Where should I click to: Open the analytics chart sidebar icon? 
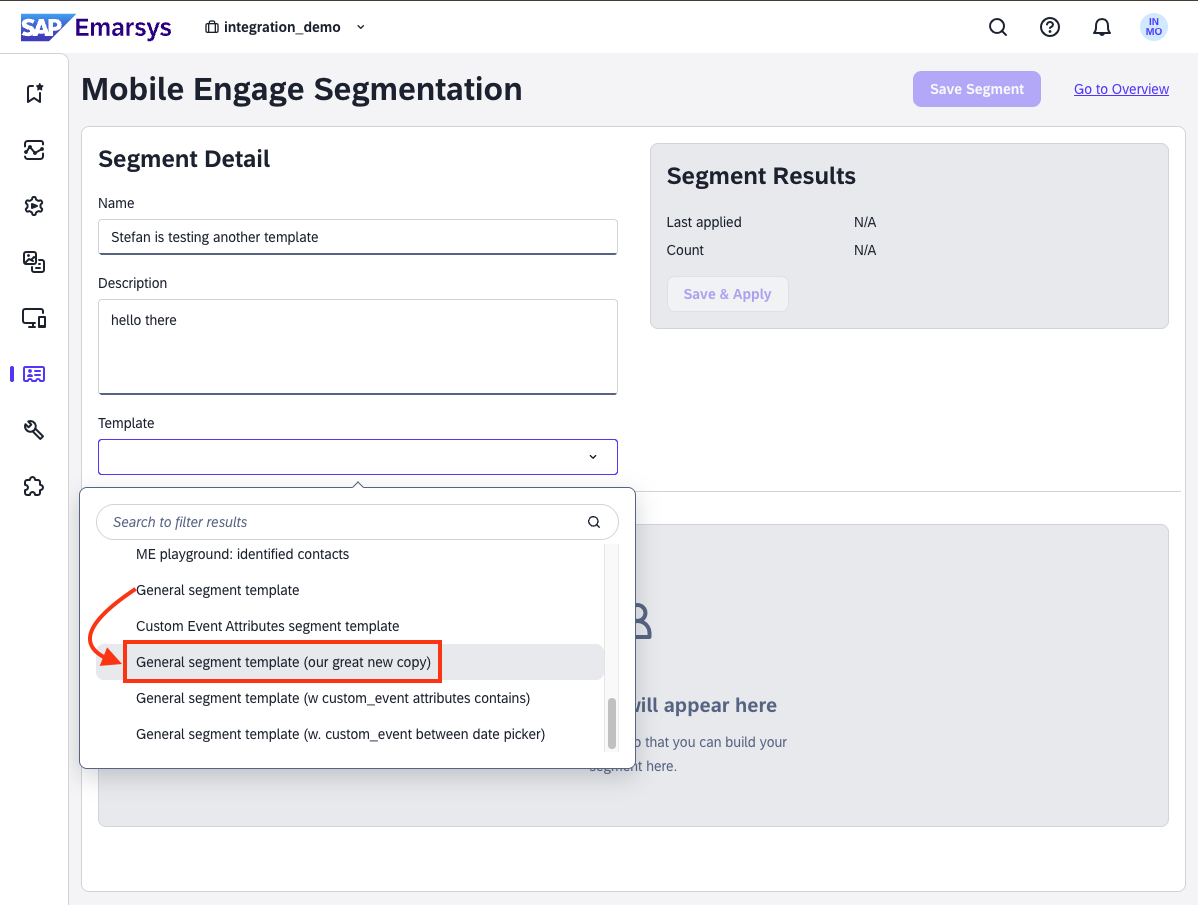(x=34, y=150)
